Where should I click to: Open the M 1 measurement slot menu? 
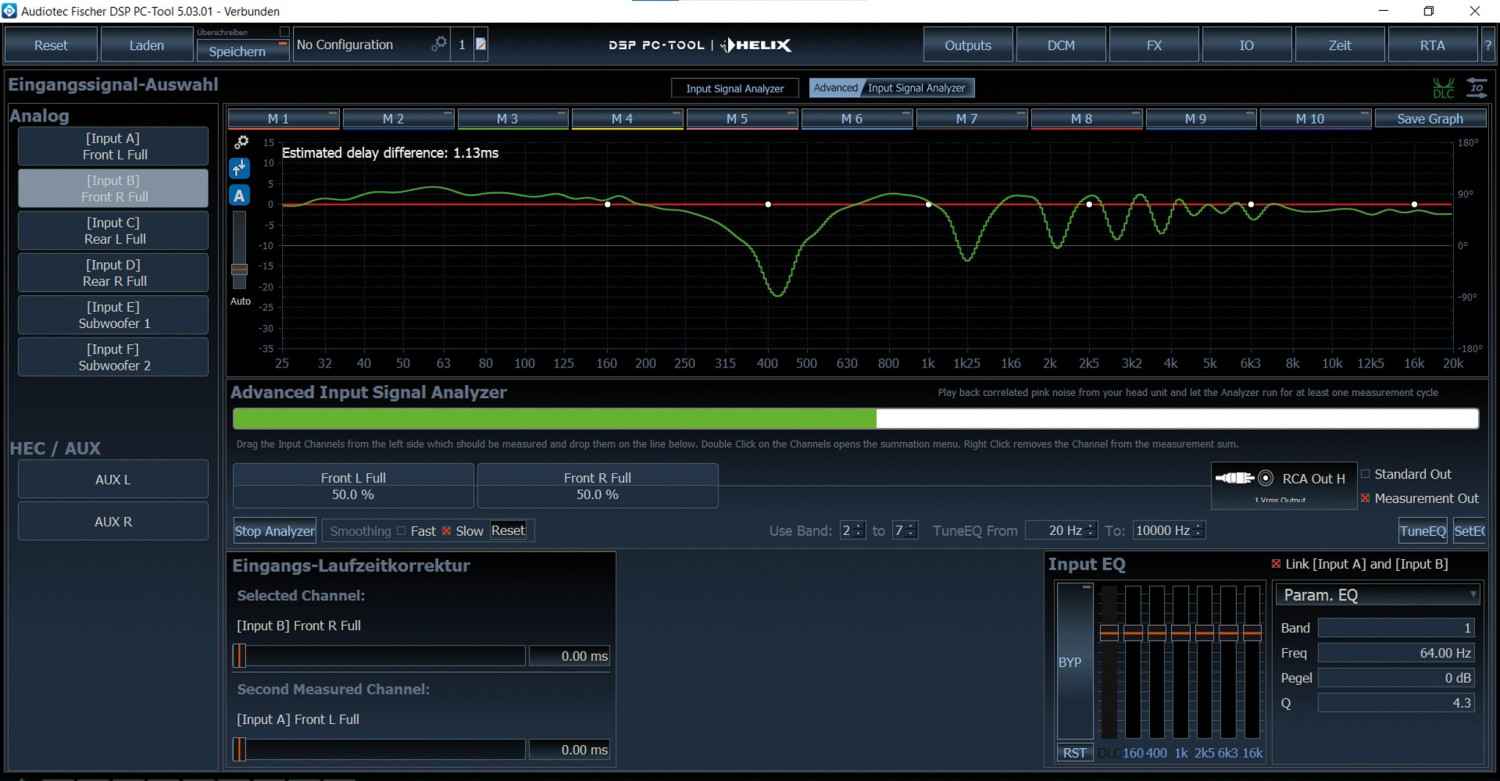(284, 119)
